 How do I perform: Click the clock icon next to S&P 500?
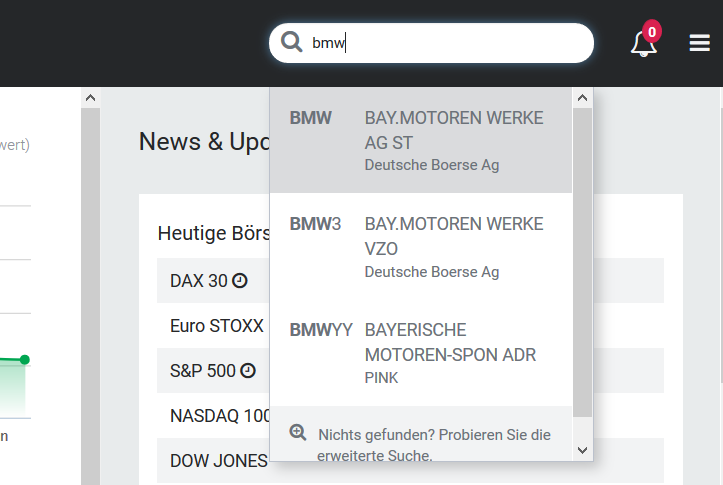pyautogui.click(x=248, y=371)
